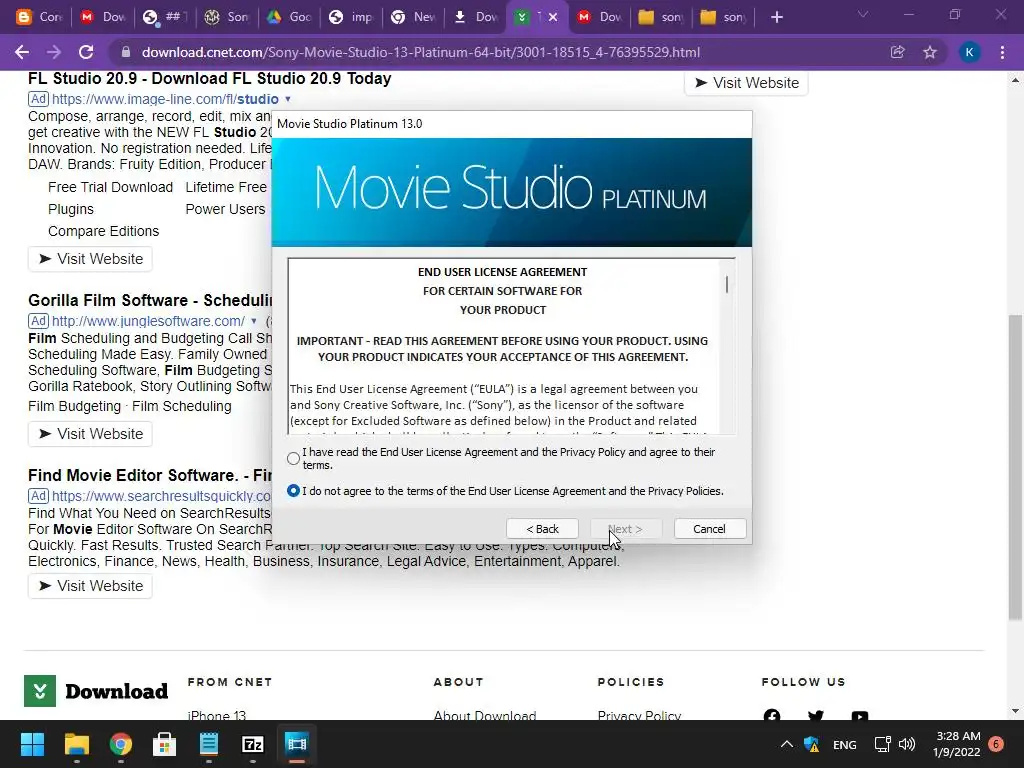Screen dimensions: 1024x768
Task: Open Chrome from the taskbar
Action: click(120, 744)
